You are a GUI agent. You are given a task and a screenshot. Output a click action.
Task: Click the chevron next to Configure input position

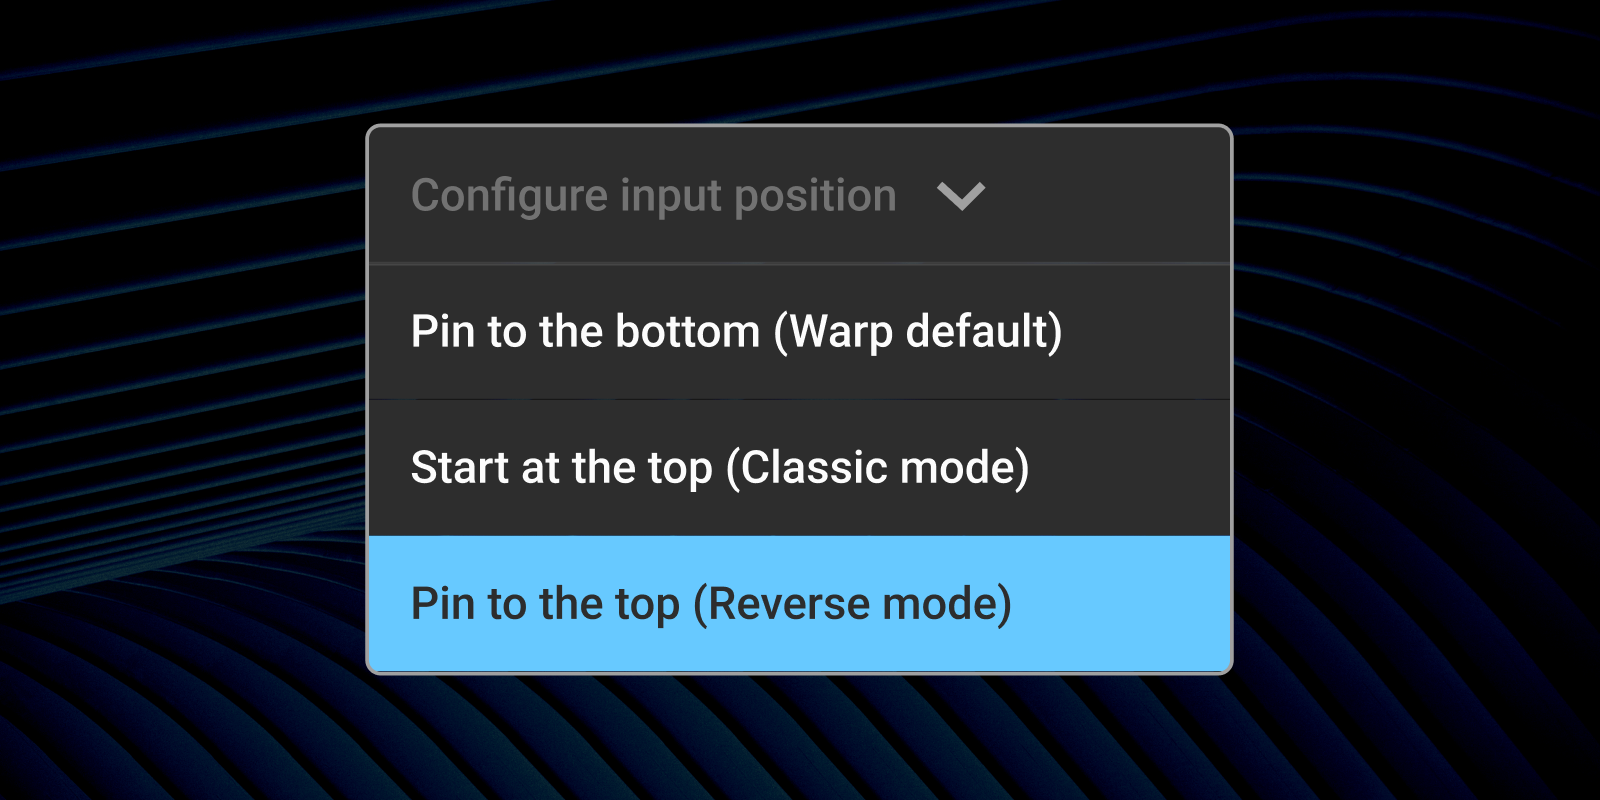tap(963, 196)
